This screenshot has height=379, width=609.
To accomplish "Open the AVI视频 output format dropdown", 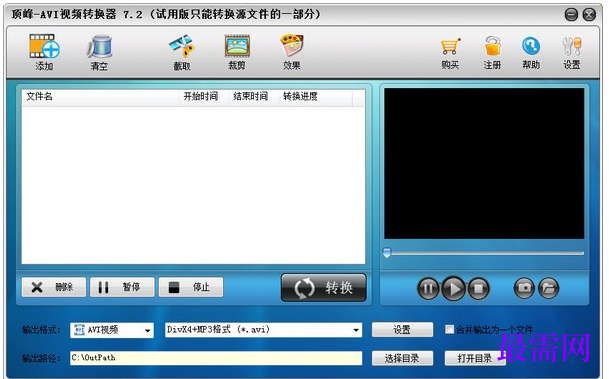I will click(112, 330).
